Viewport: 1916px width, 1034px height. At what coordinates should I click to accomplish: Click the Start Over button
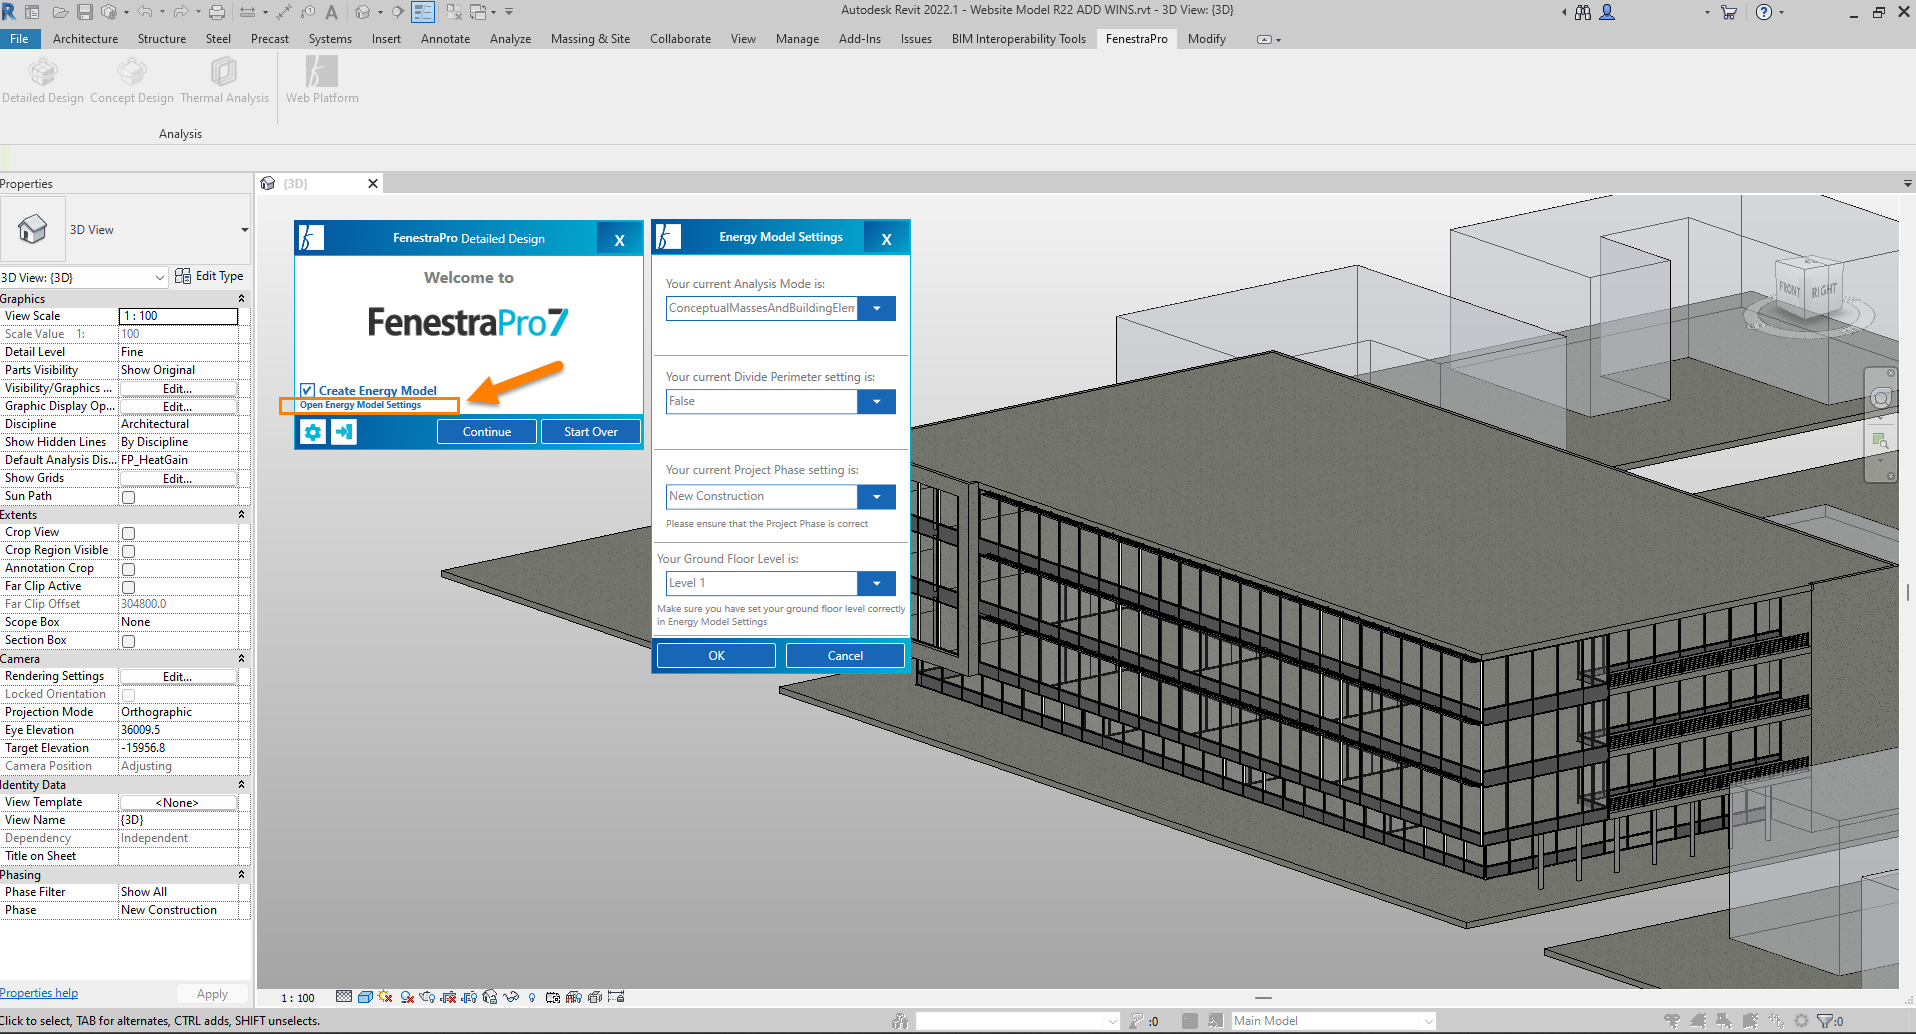[590, 432]
